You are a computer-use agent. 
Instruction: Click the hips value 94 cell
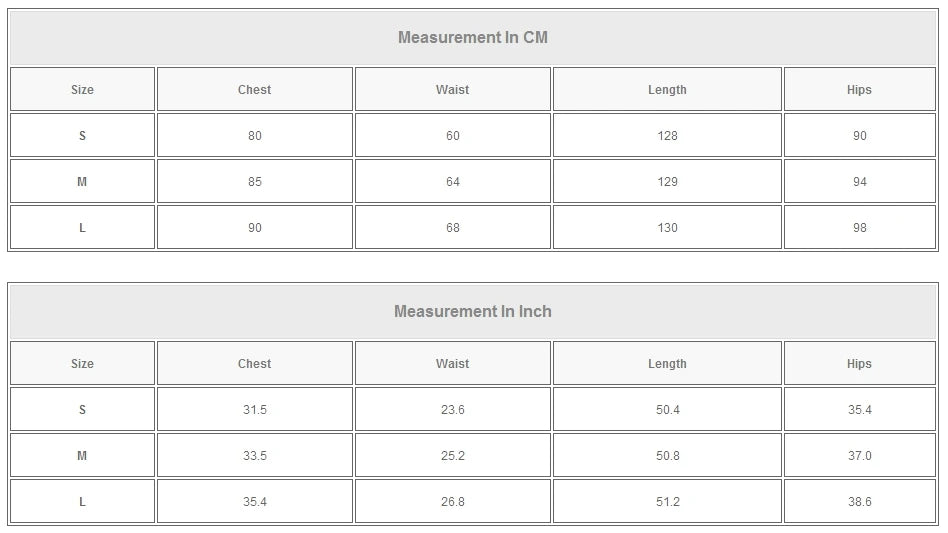point(859,182)
